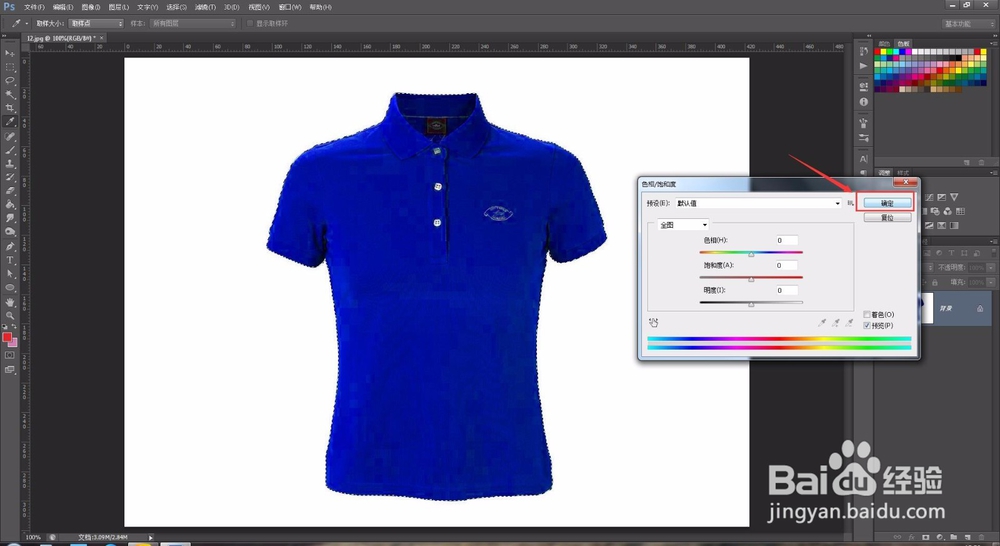This screenshot has width=1000, height=546.
Task: Select the Path Selection tool
Action: point(10,274)
